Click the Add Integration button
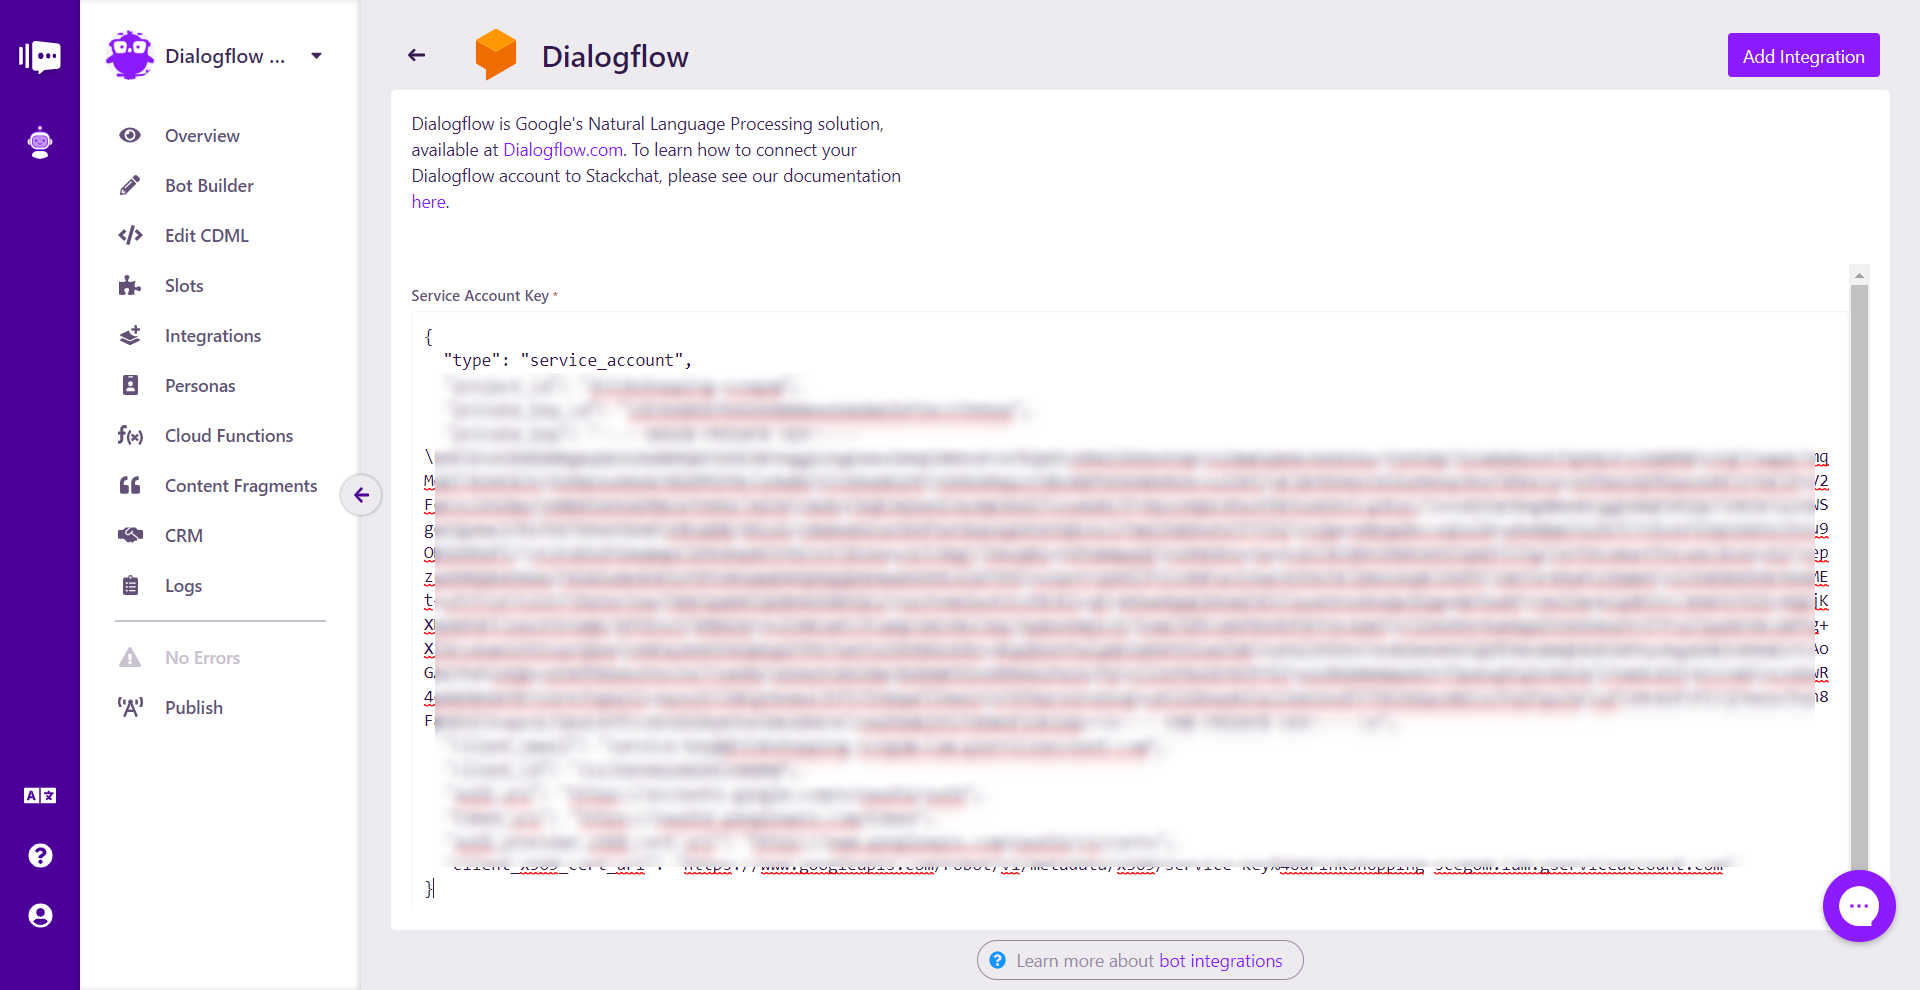The image size is (1920, 990). (x=1803, y=55)
